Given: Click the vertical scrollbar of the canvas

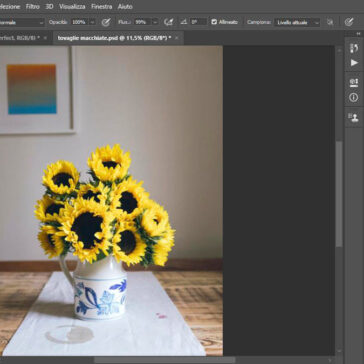Looking at the screenshot, I should tap(339, 194).
